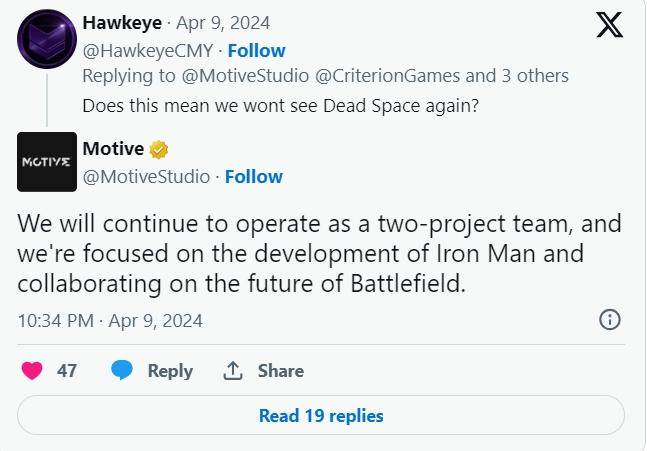Open Hawkeye's Dead Space reply text
The width and height of the screenshot is (647, 451).
click(x=280, y=105)
